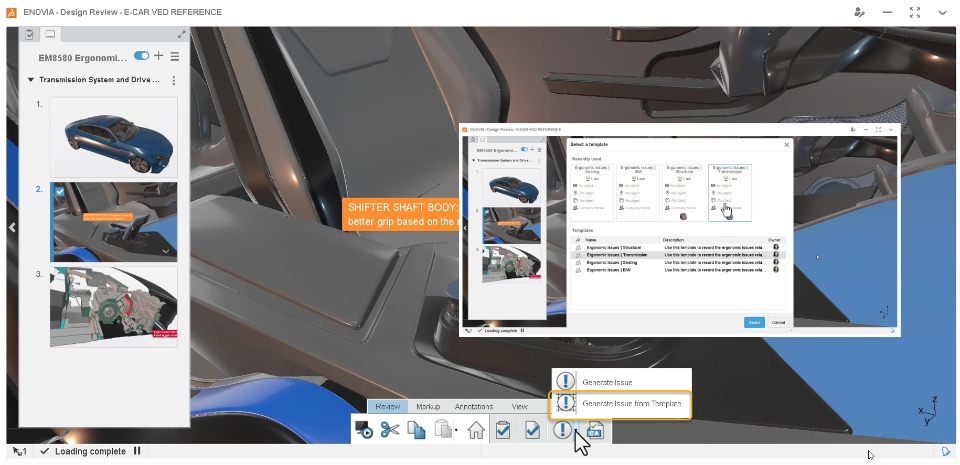Sort templates by Owner column header

(x=774, y=240)
